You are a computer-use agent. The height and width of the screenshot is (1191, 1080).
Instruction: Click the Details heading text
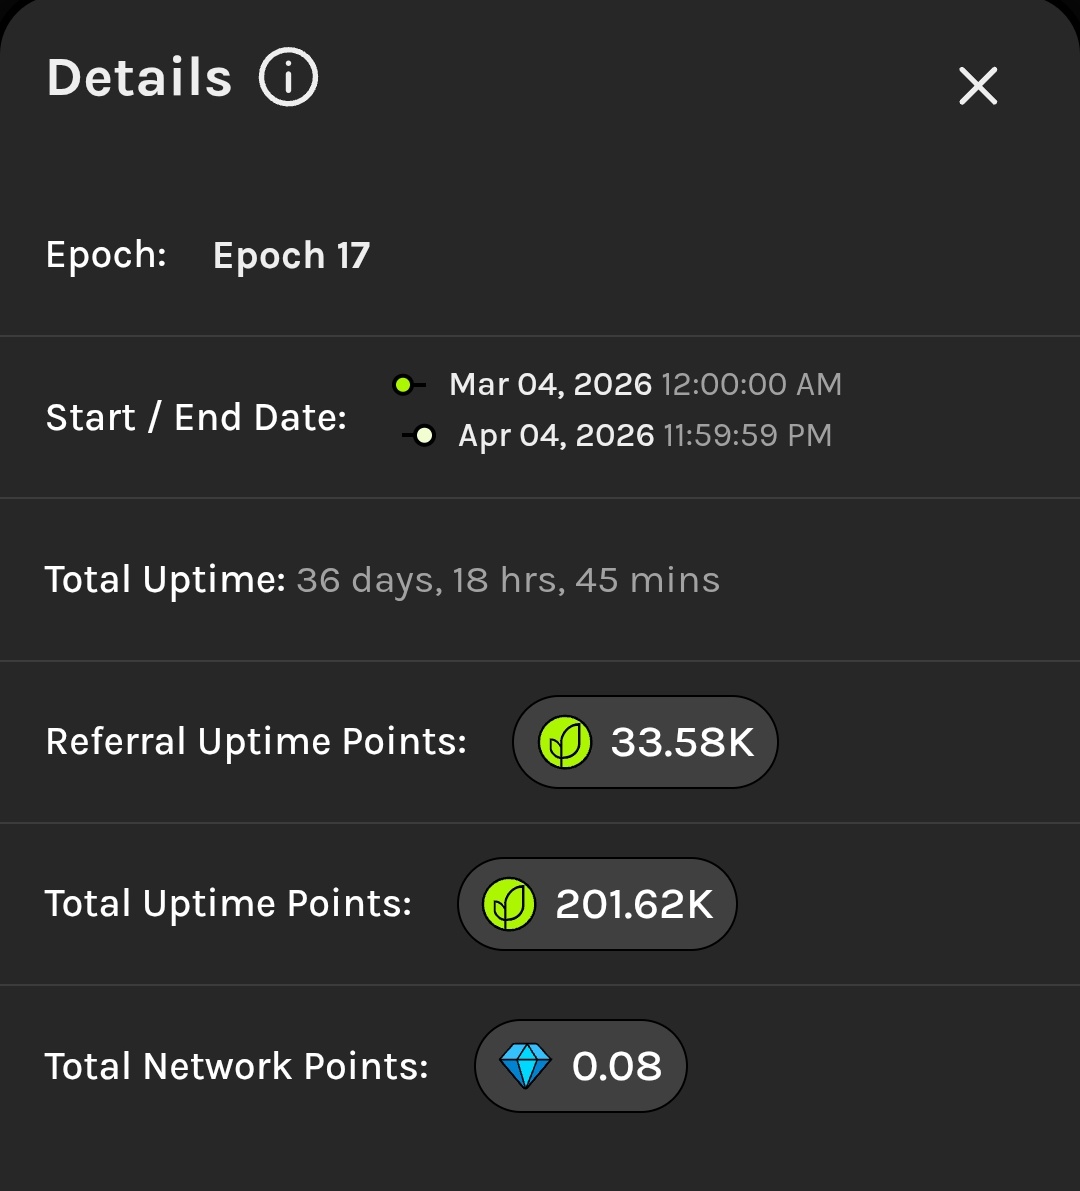tap(139, 78)
